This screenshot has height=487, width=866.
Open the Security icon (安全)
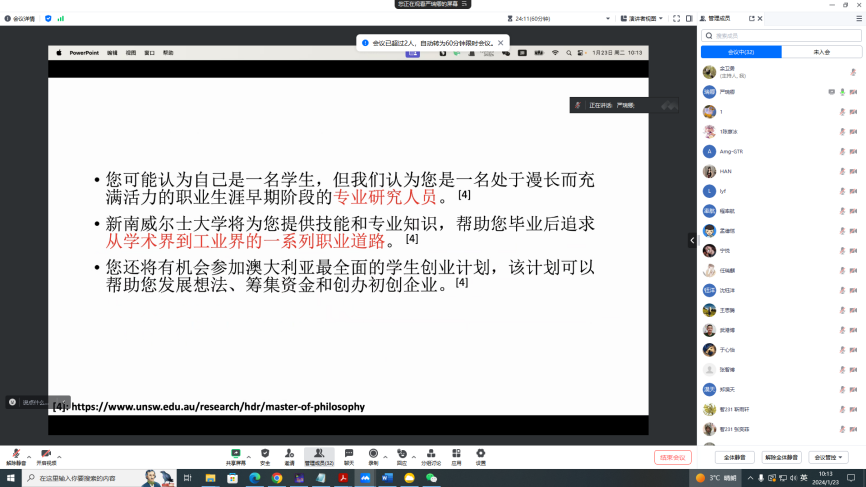265,455
